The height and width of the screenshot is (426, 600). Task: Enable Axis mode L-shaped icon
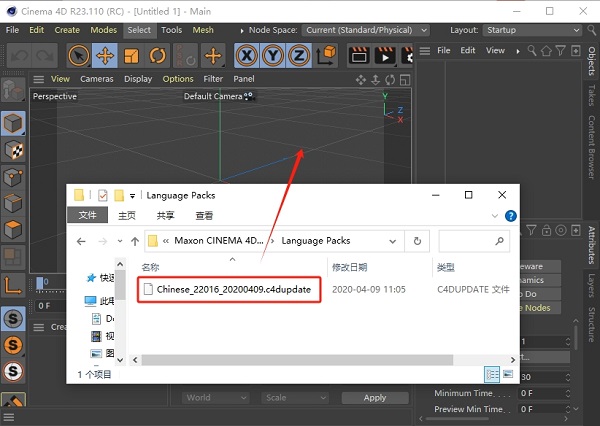(13, 285)
